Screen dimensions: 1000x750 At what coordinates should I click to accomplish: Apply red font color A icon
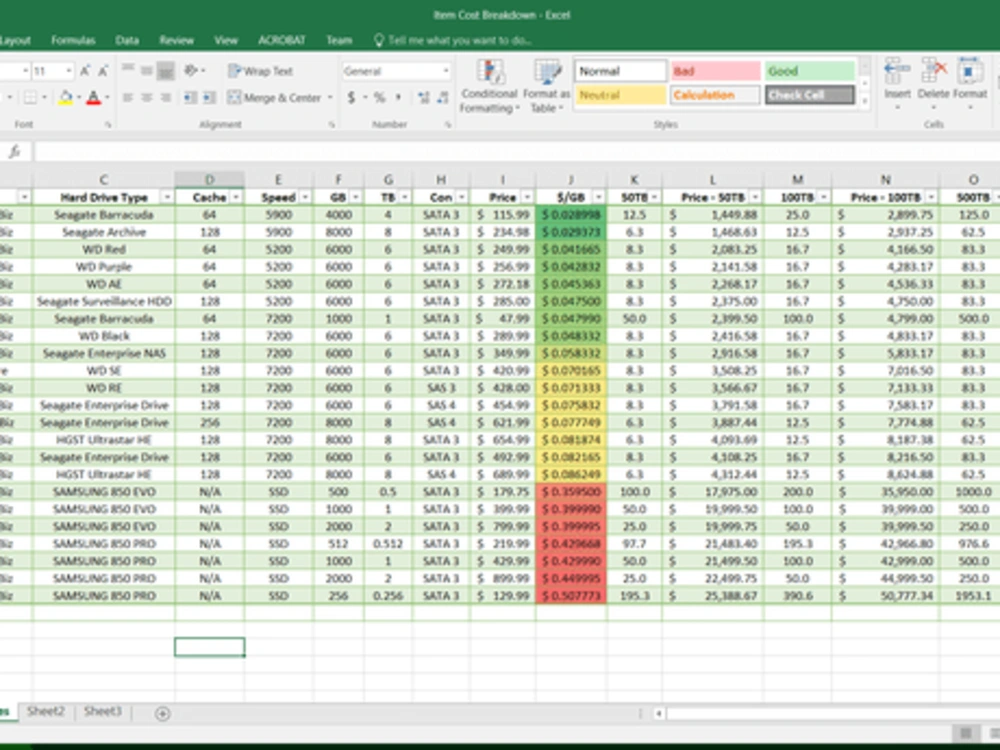click(x=94, y=98)
